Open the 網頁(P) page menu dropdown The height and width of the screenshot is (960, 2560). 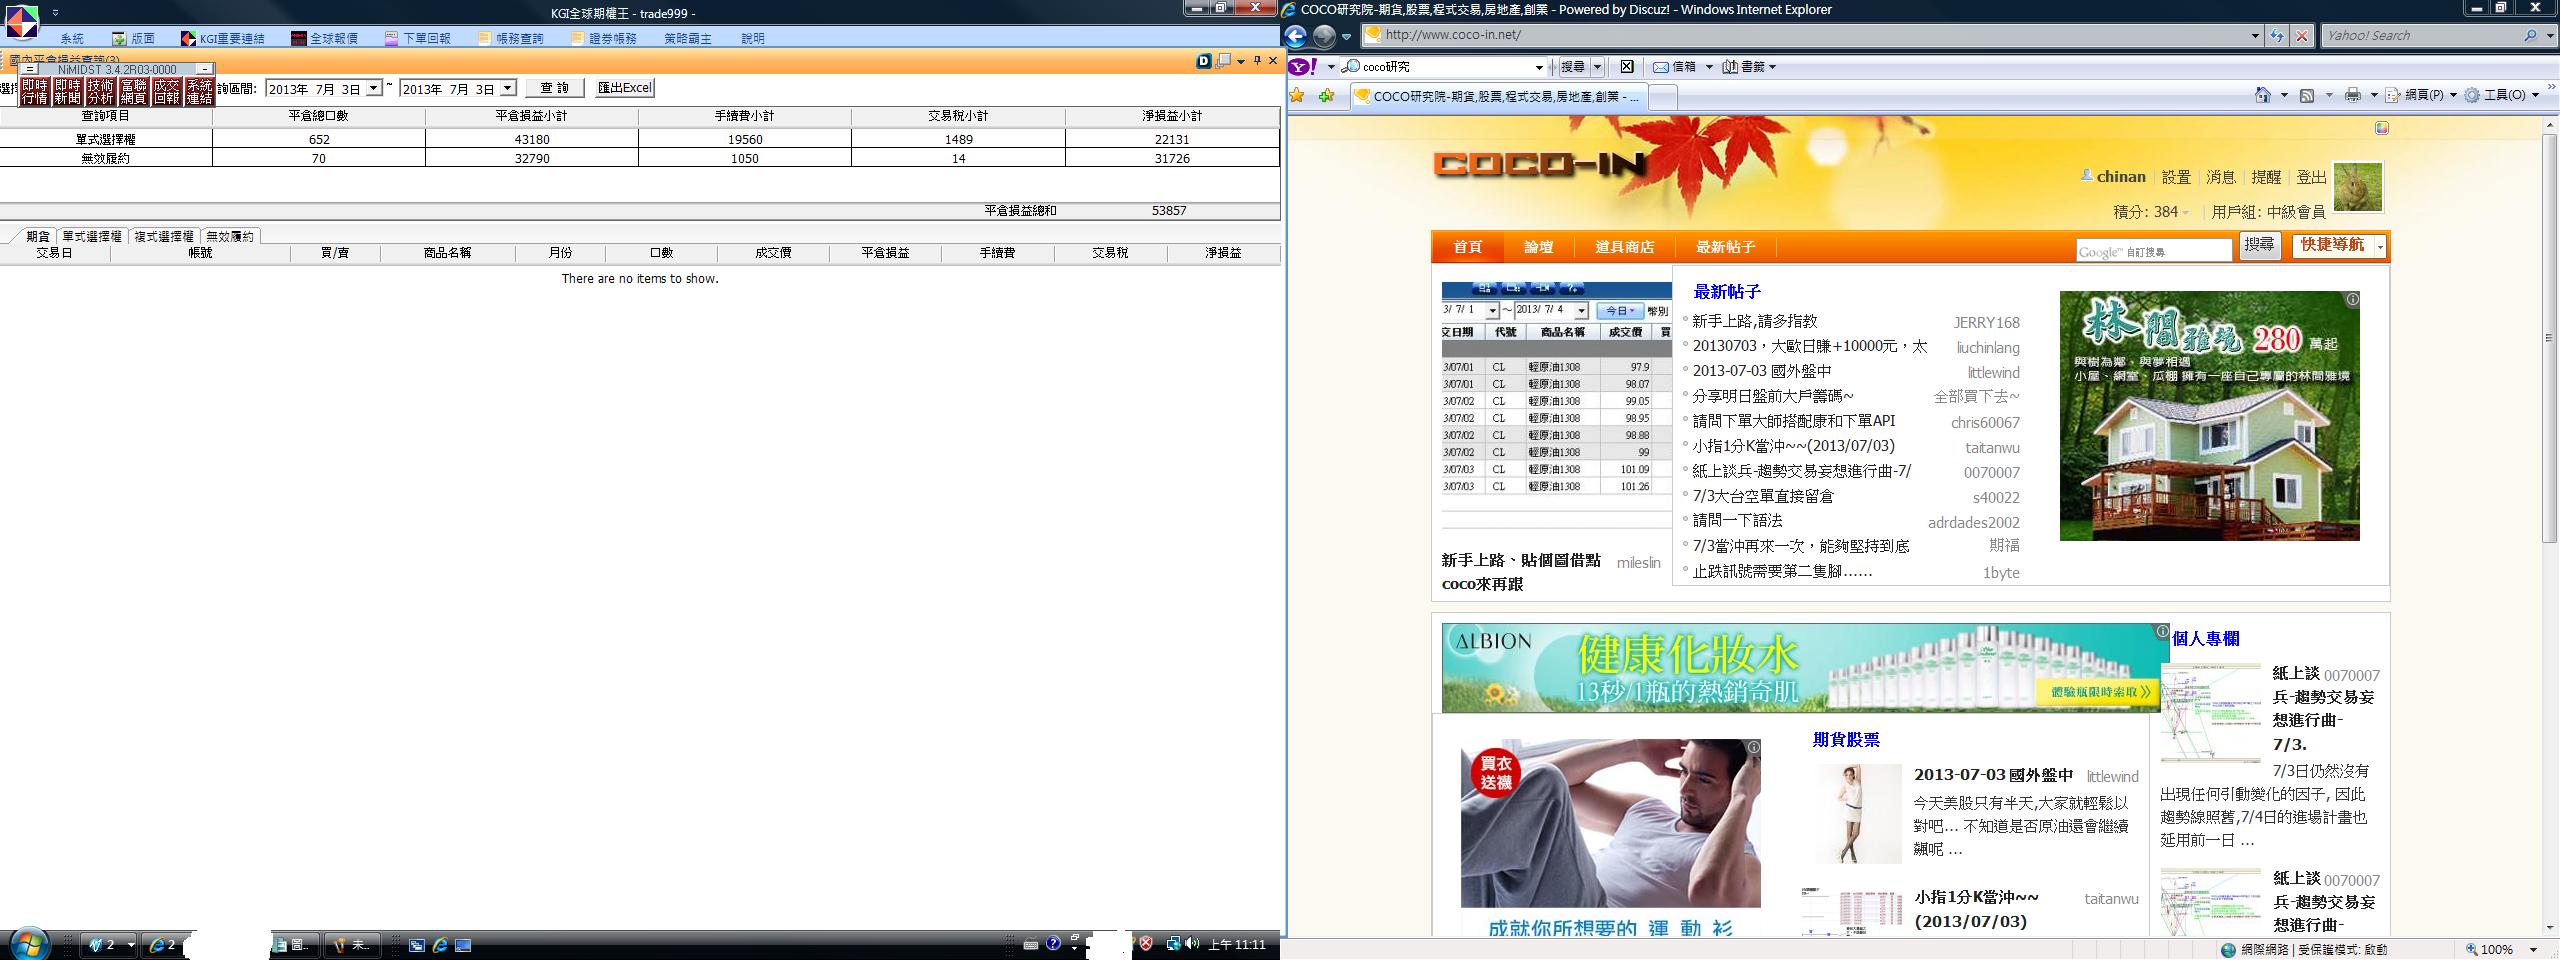pos(2421,95)
